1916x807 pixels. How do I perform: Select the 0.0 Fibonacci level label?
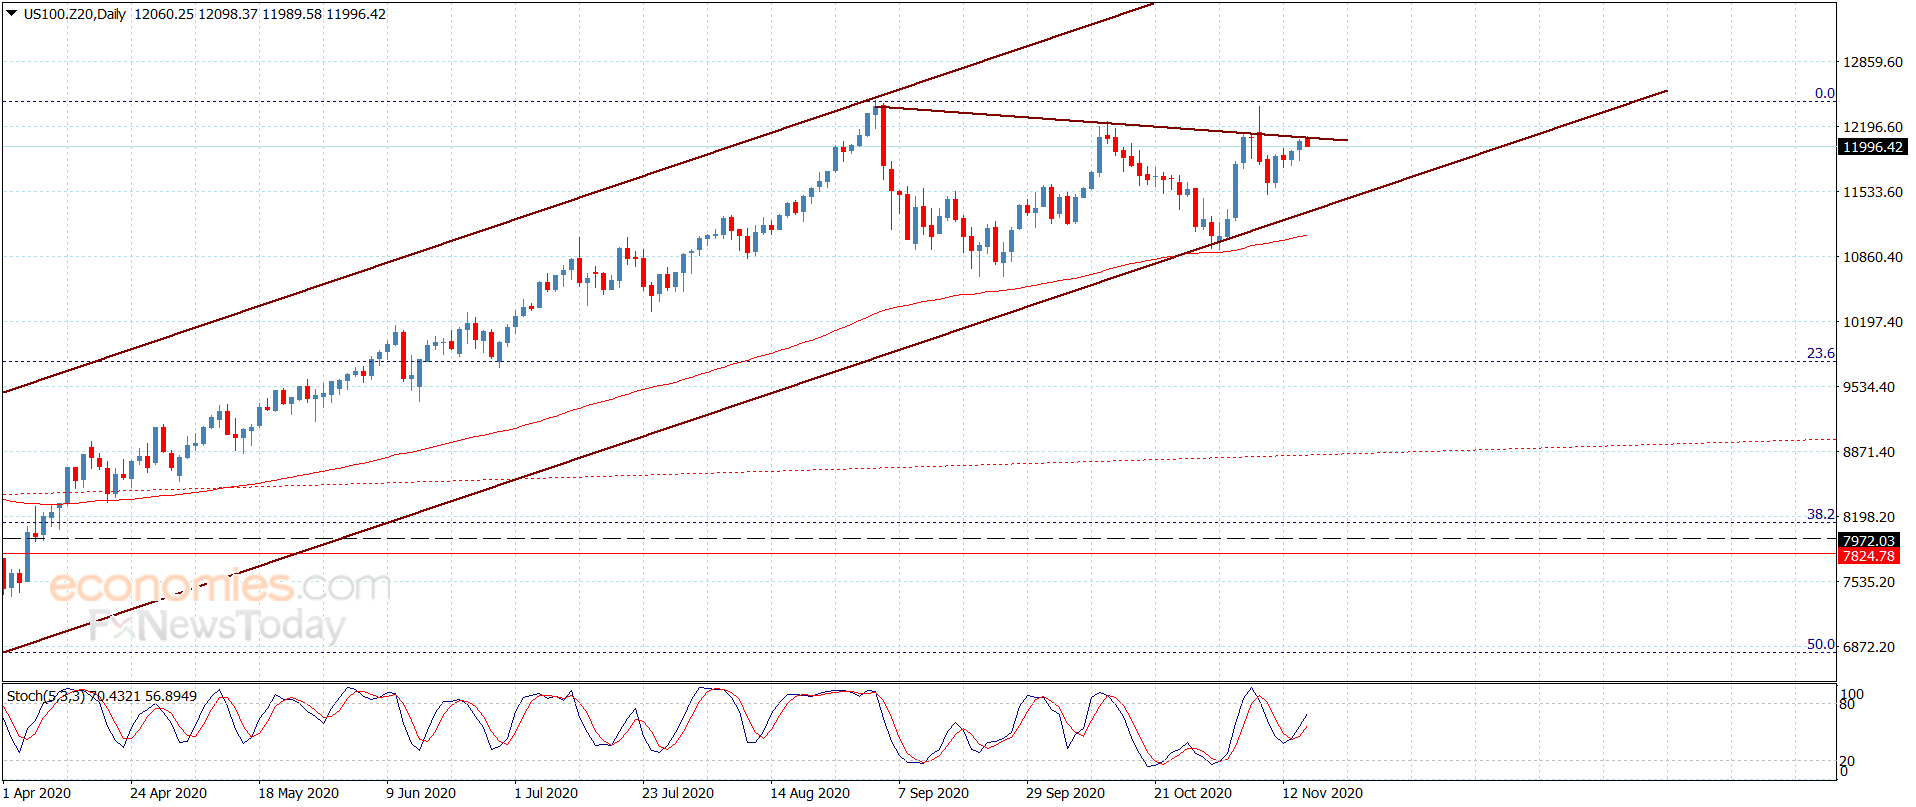[1825, 93]
